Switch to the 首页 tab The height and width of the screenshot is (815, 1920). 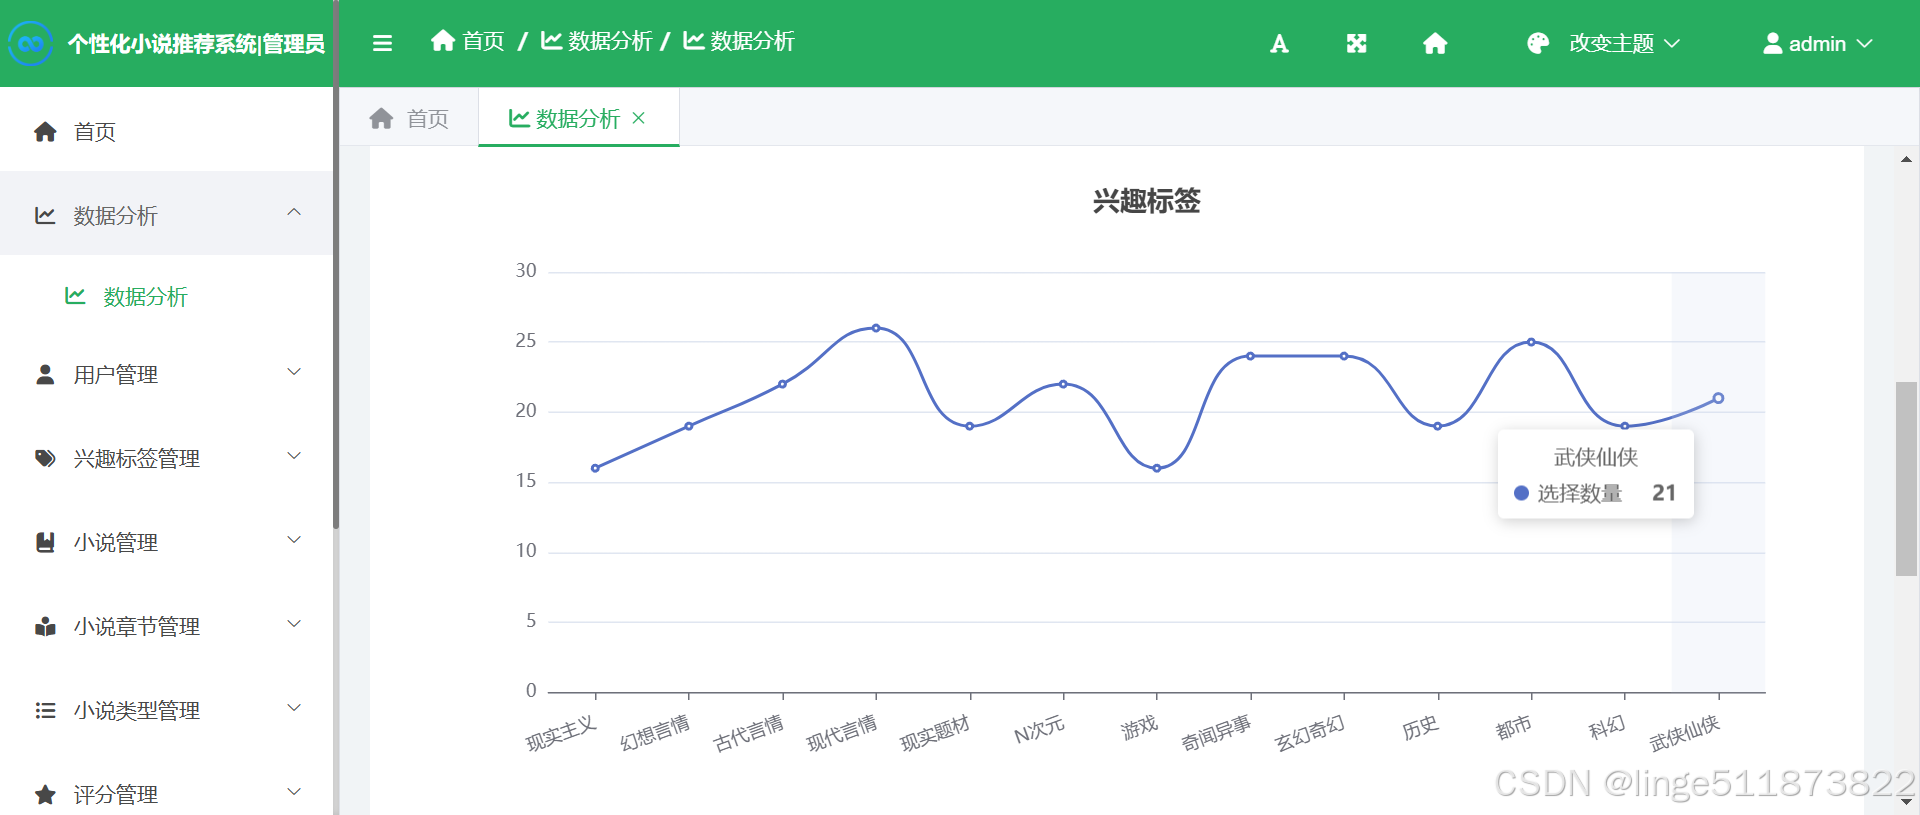[x=409, y=118]
